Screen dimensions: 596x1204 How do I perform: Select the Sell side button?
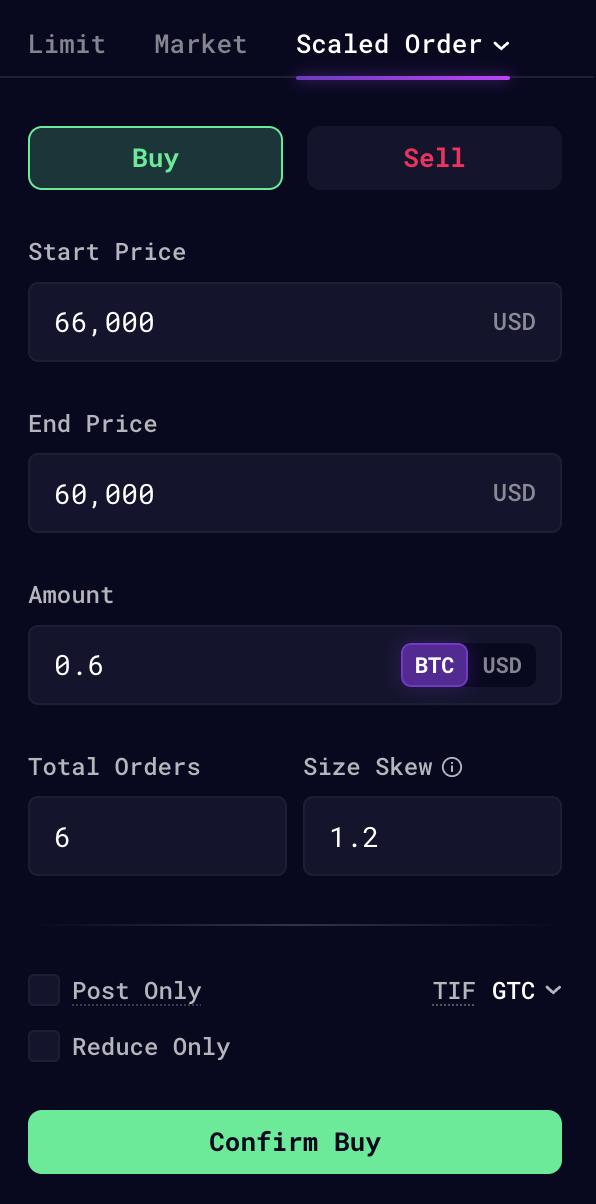click(434, 158)
